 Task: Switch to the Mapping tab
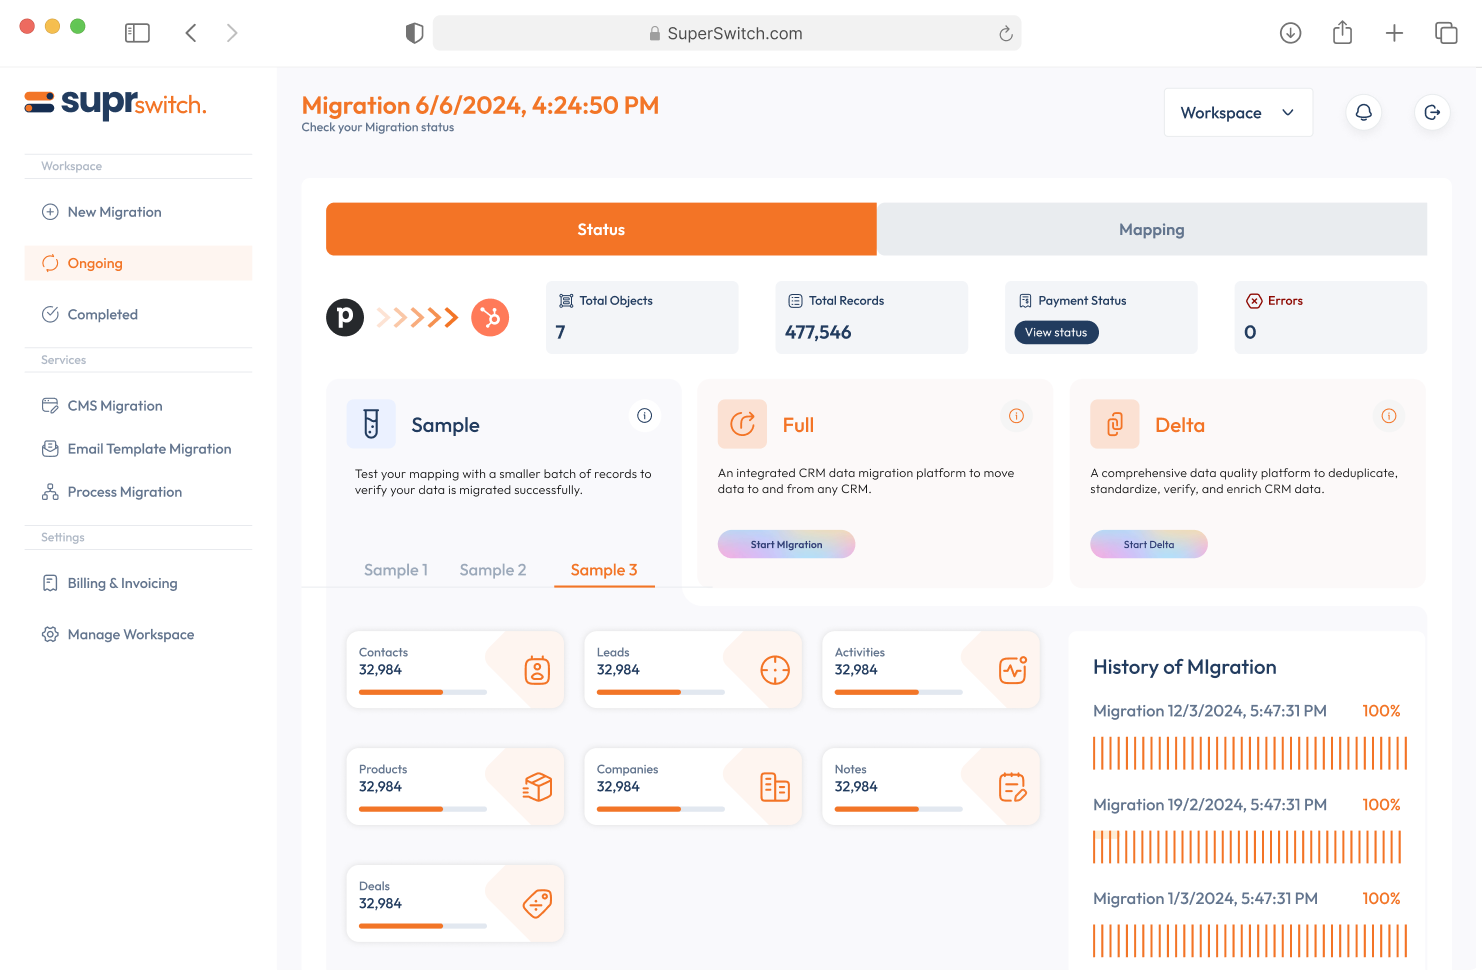1151,230
